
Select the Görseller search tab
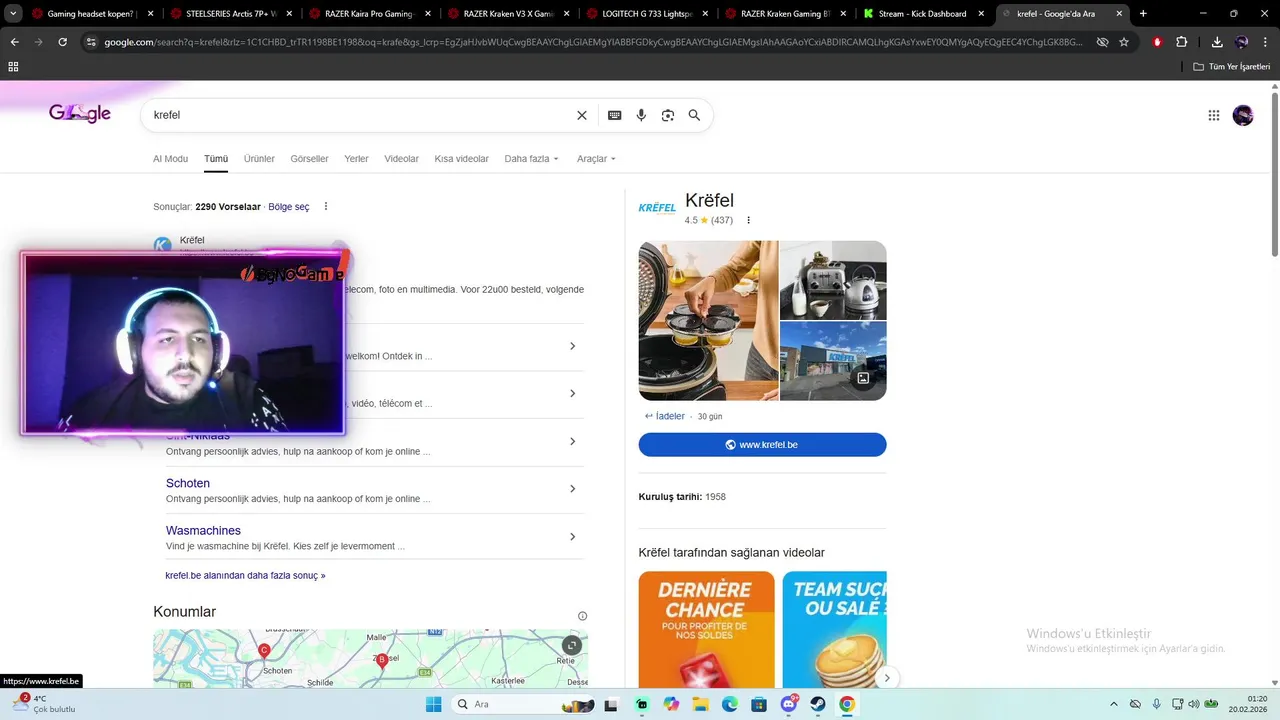(x=309, y=159)
